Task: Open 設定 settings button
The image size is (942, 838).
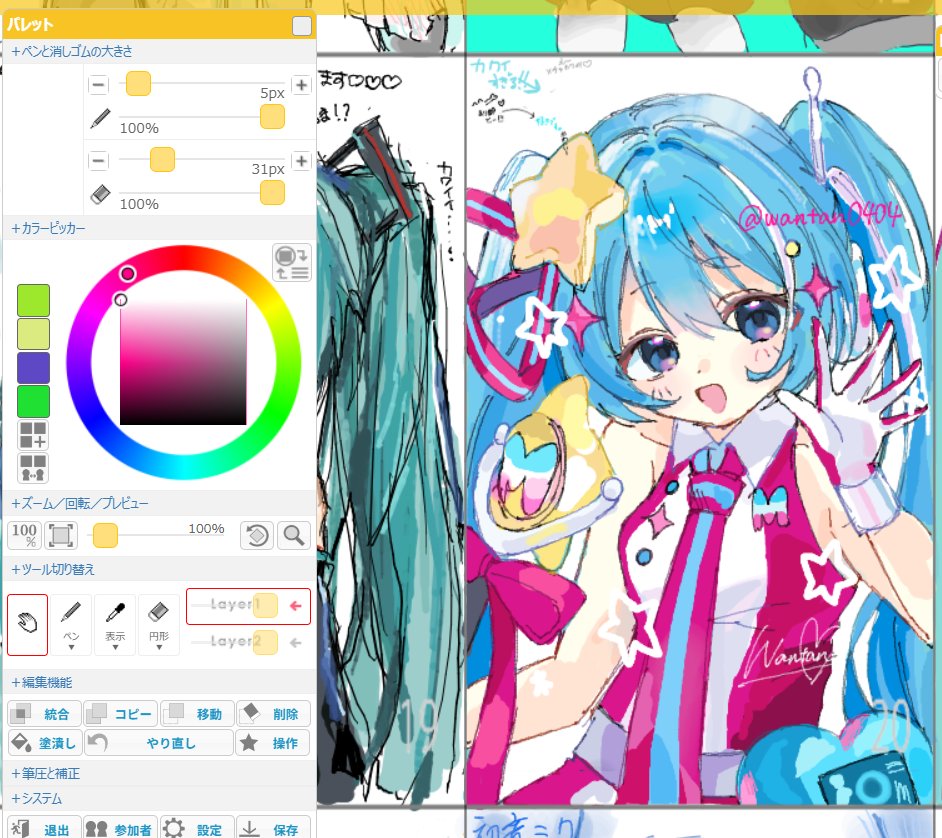Action: coord(197,828)
